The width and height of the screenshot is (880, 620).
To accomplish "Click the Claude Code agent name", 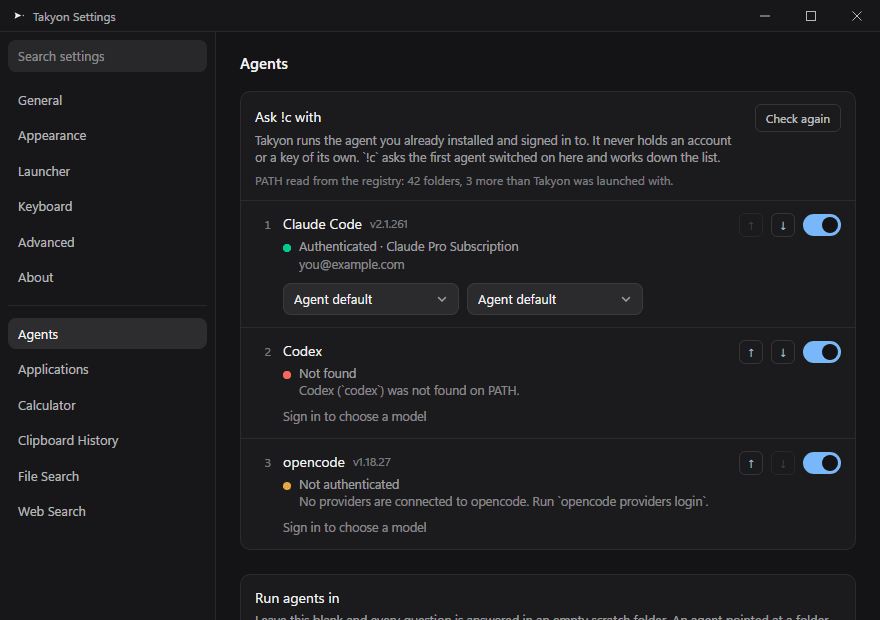I will coord(322,224).
